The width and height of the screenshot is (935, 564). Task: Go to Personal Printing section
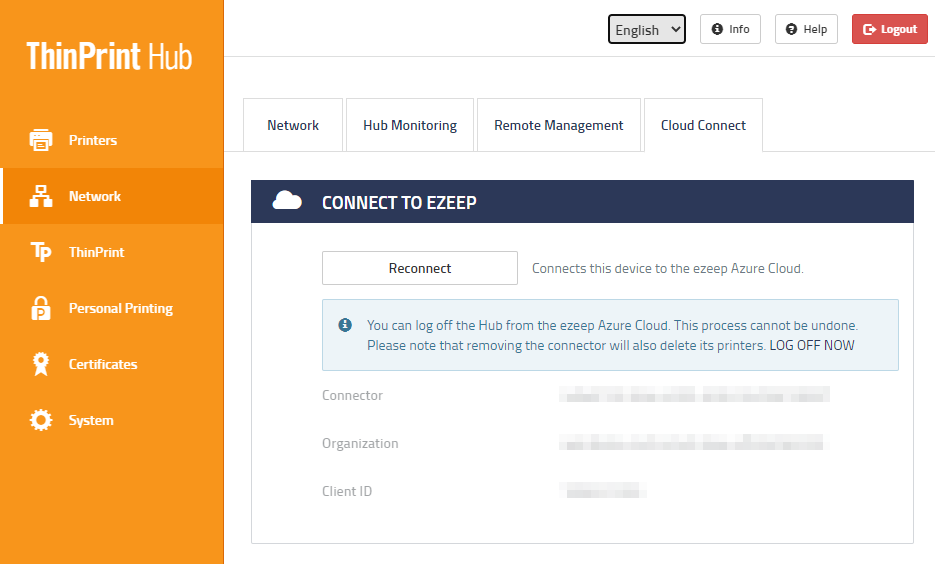click(112, 308)
